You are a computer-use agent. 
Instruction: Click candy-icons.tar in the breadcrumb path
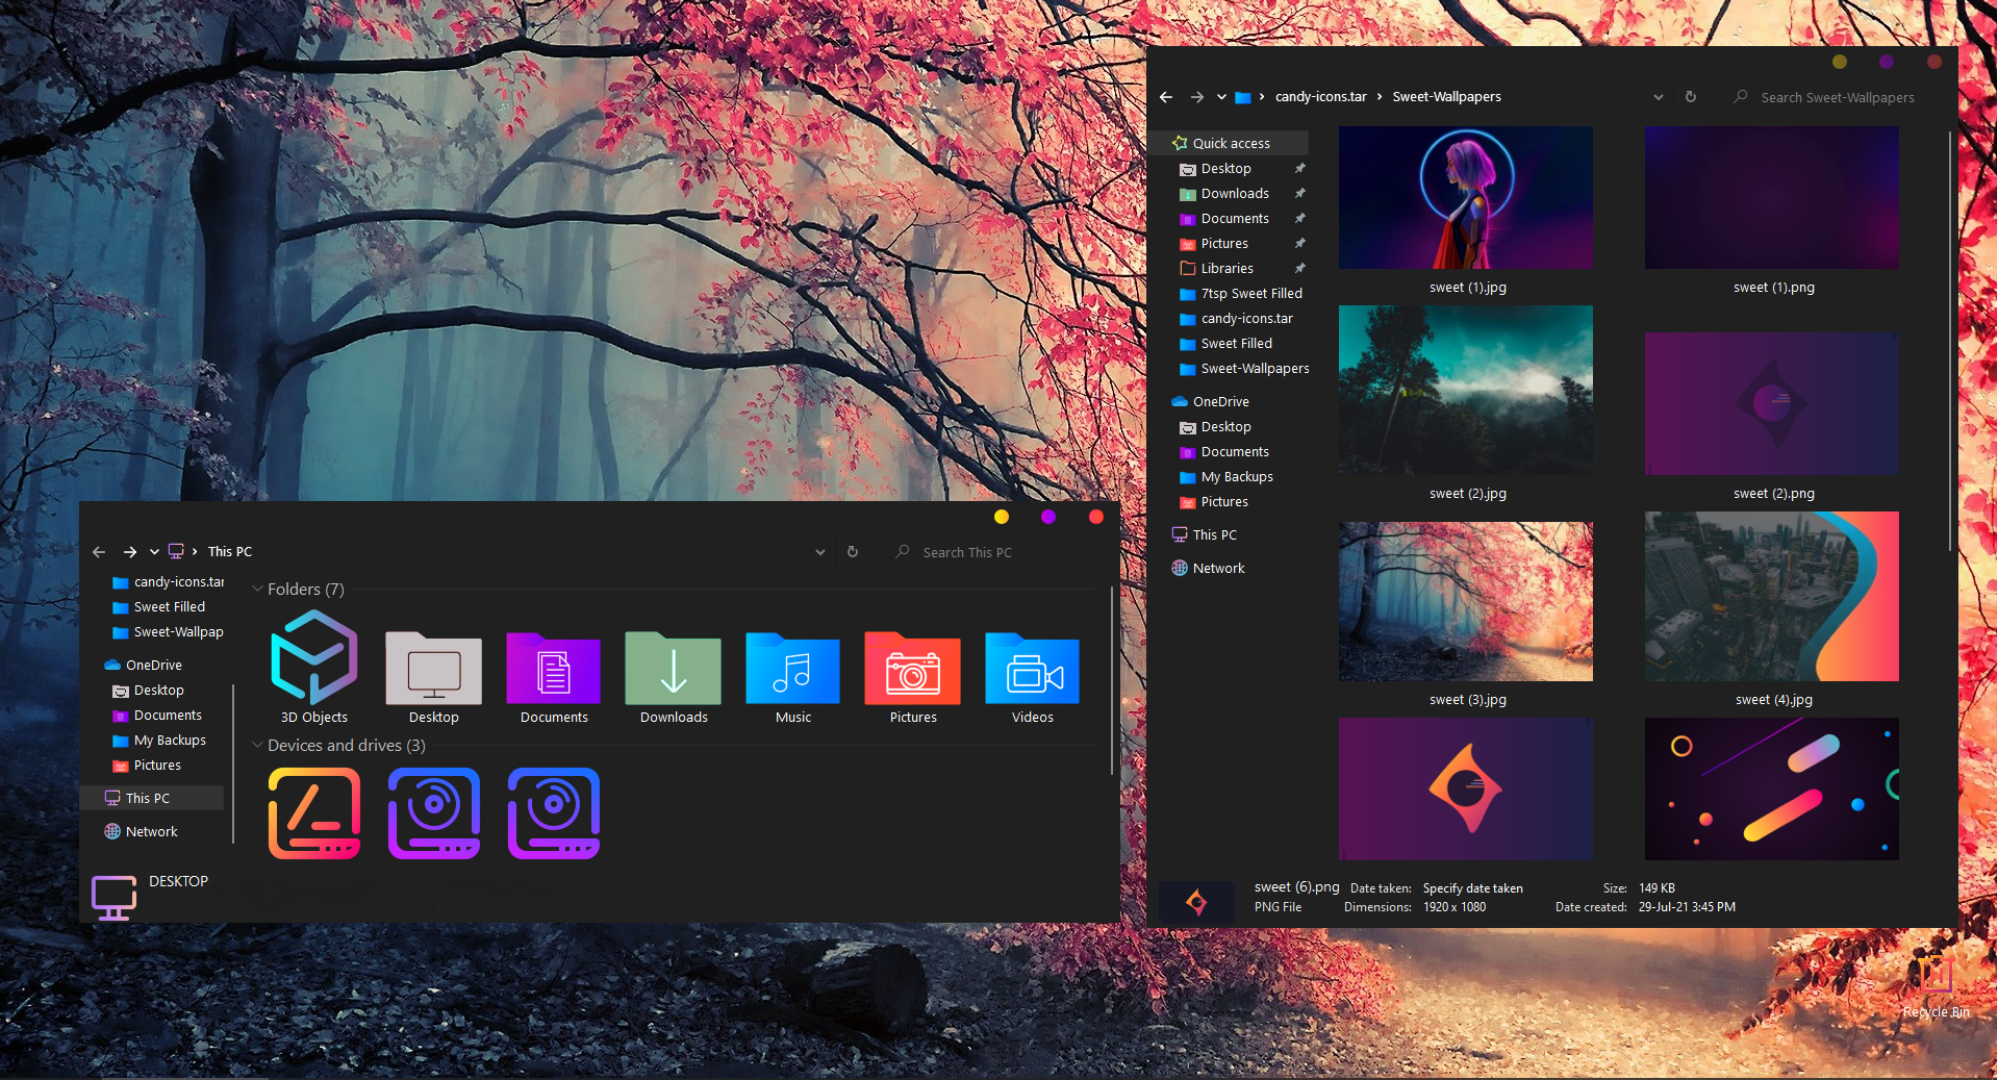(1320, 97)
